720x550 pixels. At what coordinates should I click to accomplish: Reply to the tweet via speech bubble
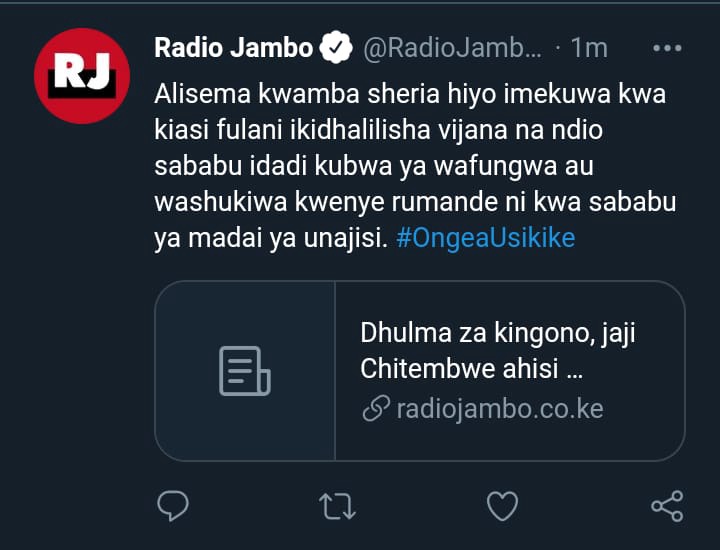pos(173,505)
